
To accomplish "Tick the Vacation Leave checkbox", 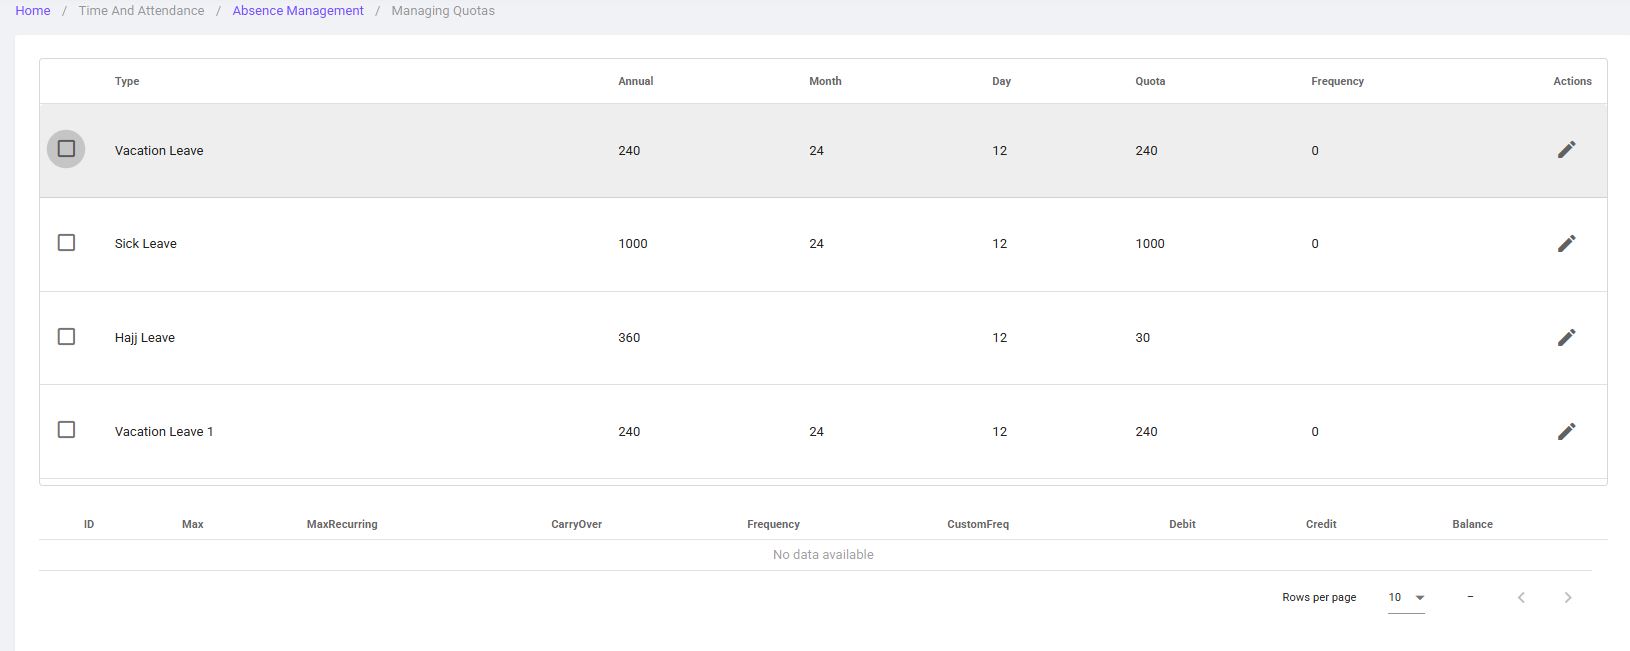I will (66, 149).
